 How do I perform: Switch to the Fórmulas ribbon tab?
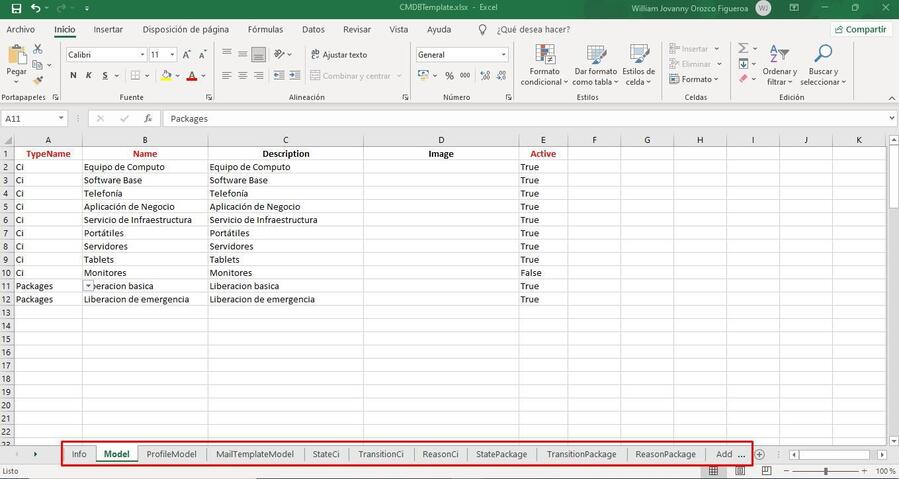(x=265, y=29)
